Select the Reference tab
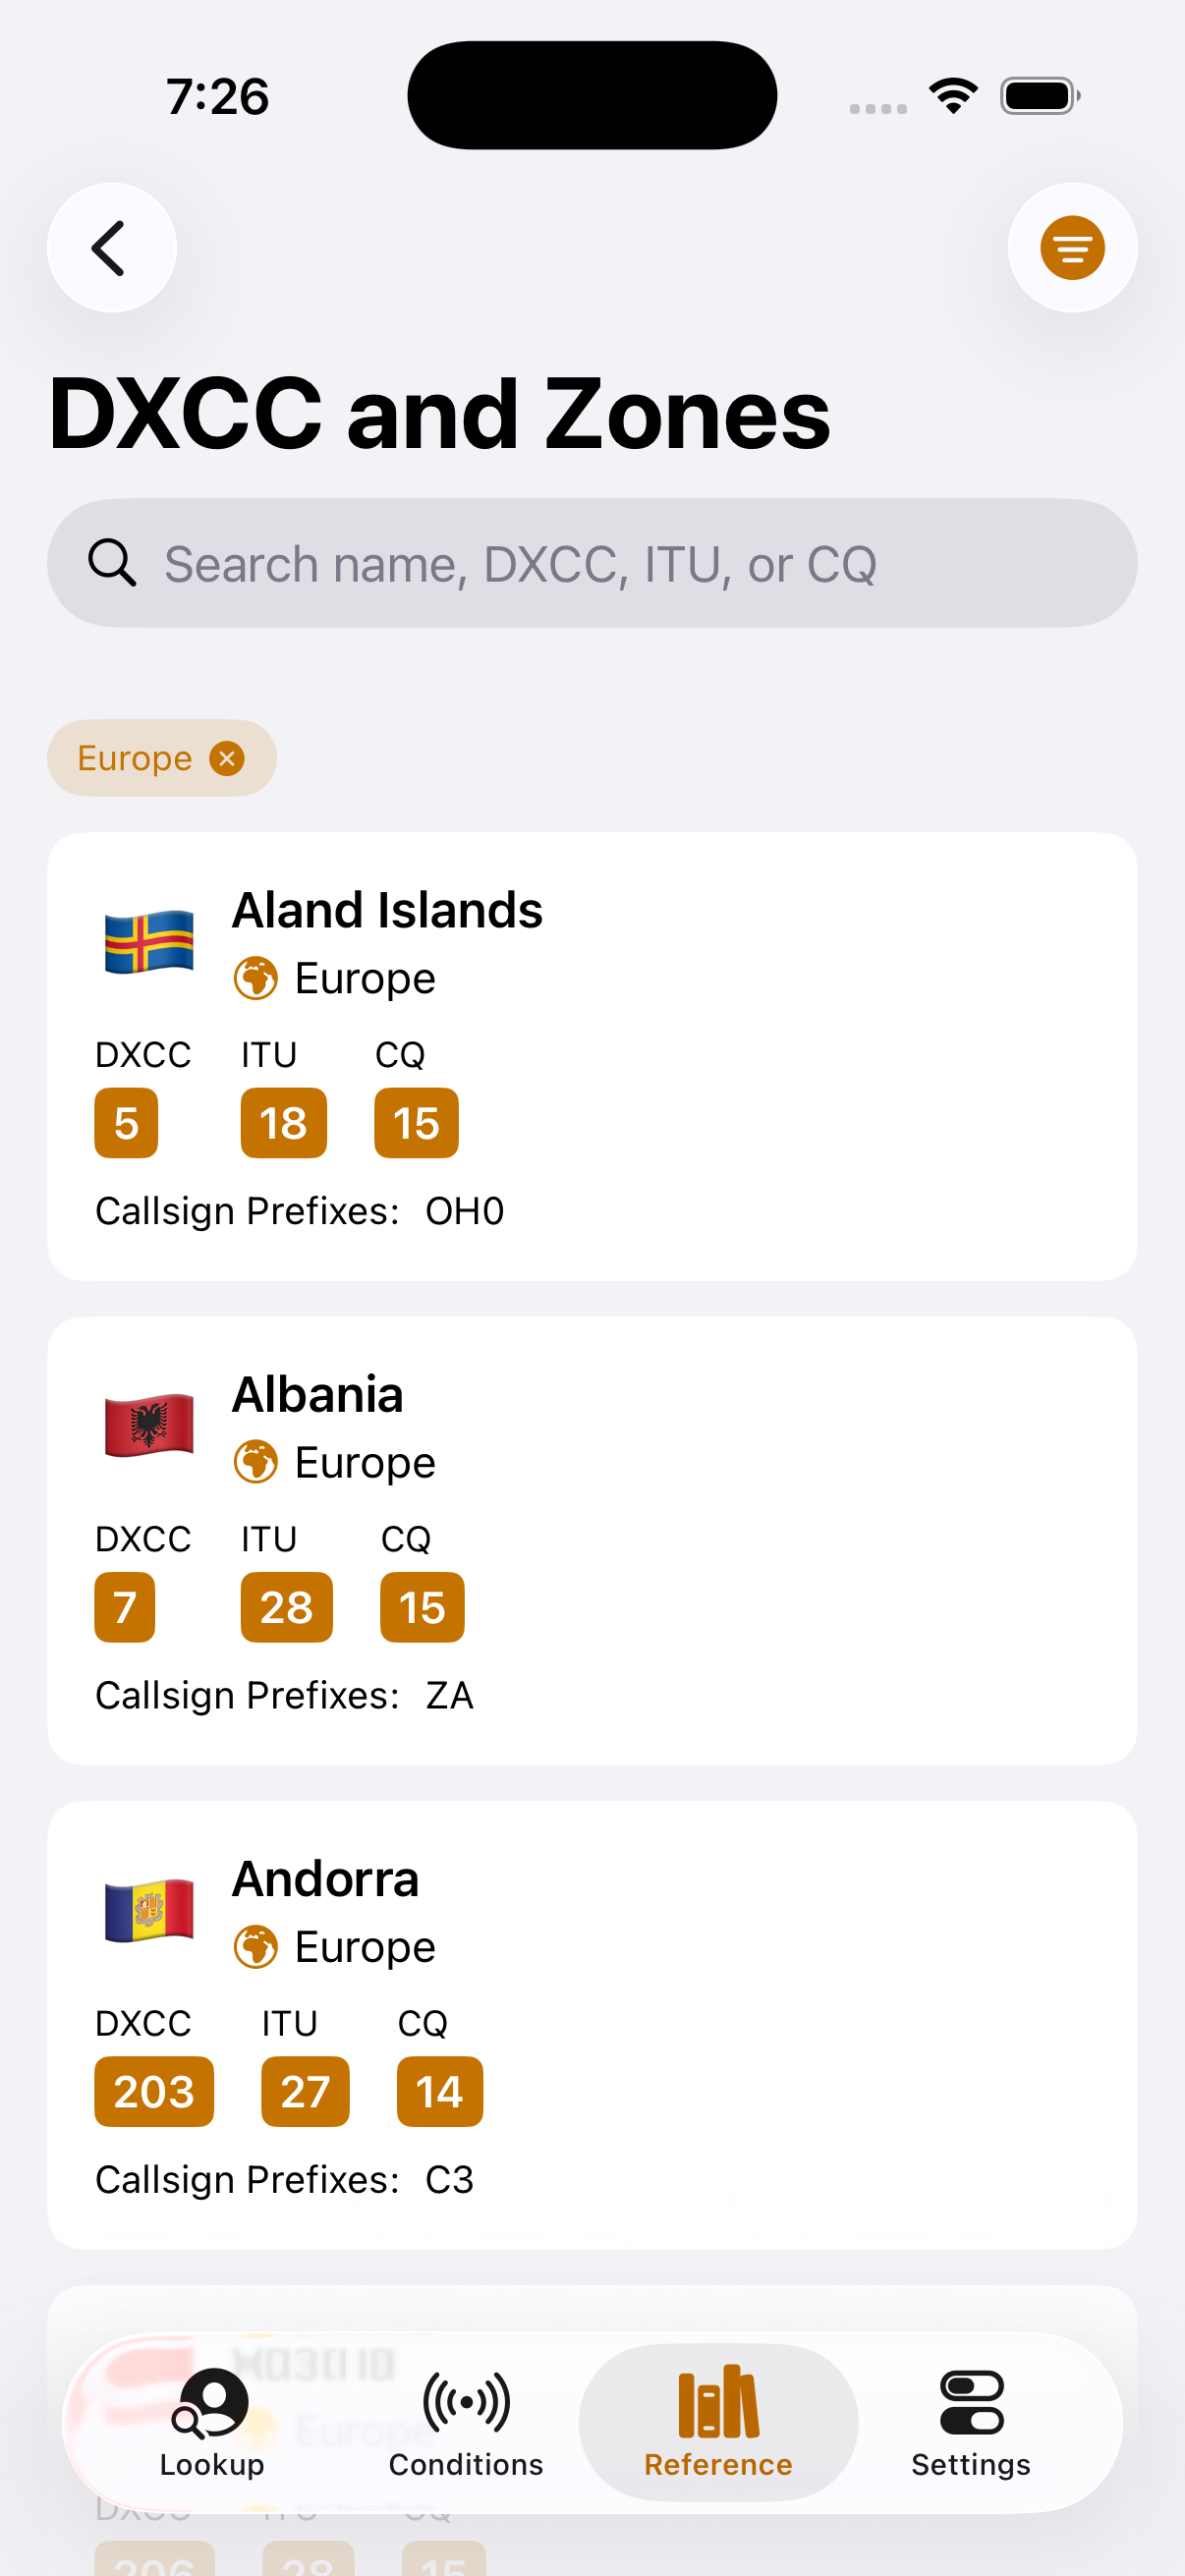 tap(718, 2422)
